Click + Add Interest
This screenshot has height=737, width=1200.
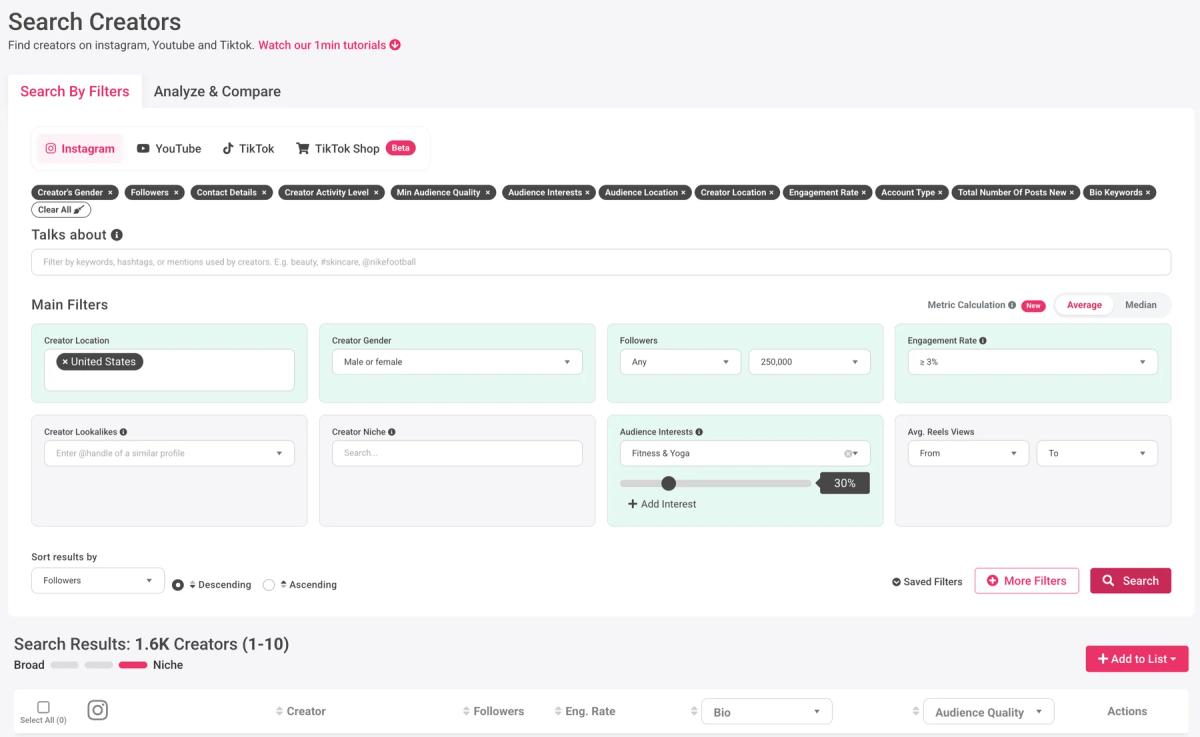pos(662,504)
